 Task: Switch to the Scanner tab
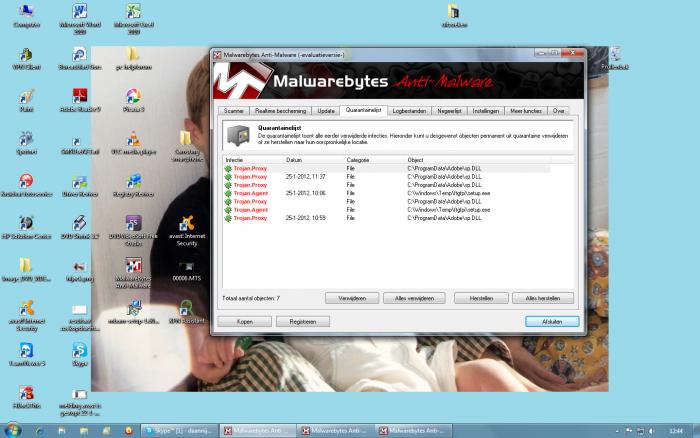233,111
